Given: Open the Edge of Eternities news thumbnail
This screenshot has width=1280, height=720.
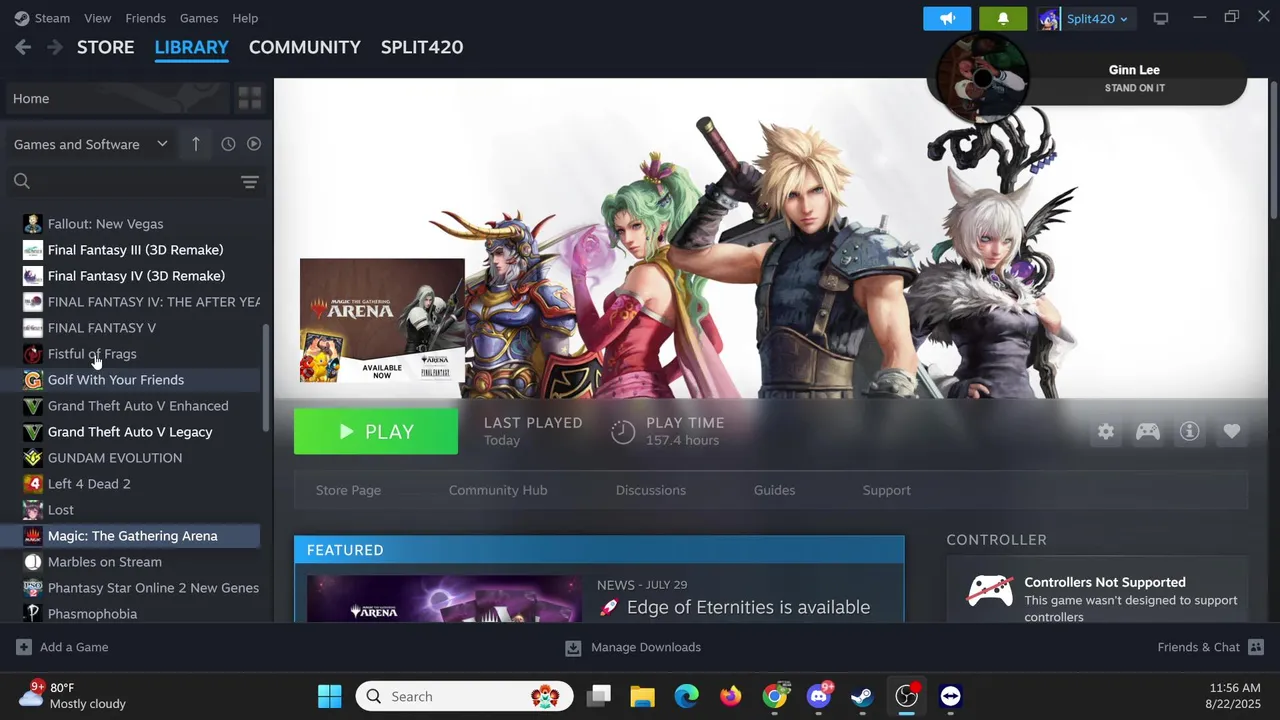Looking at the screenshot, I should (x=443, y=598).
